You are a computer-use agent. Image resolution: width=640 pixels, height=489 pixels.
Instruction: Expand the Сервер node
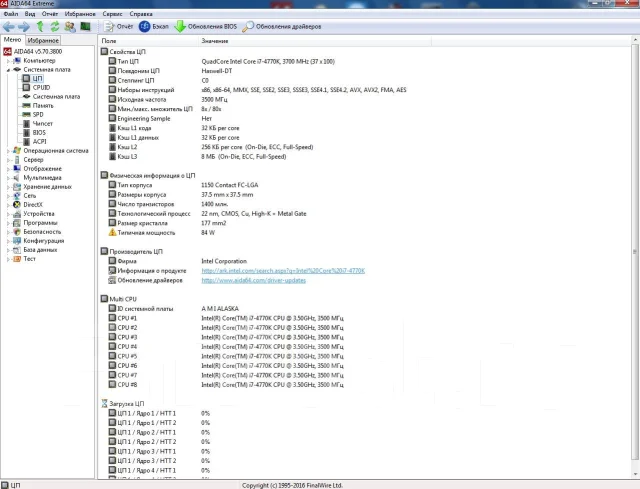pyautogui.click(x=8, y=160)
